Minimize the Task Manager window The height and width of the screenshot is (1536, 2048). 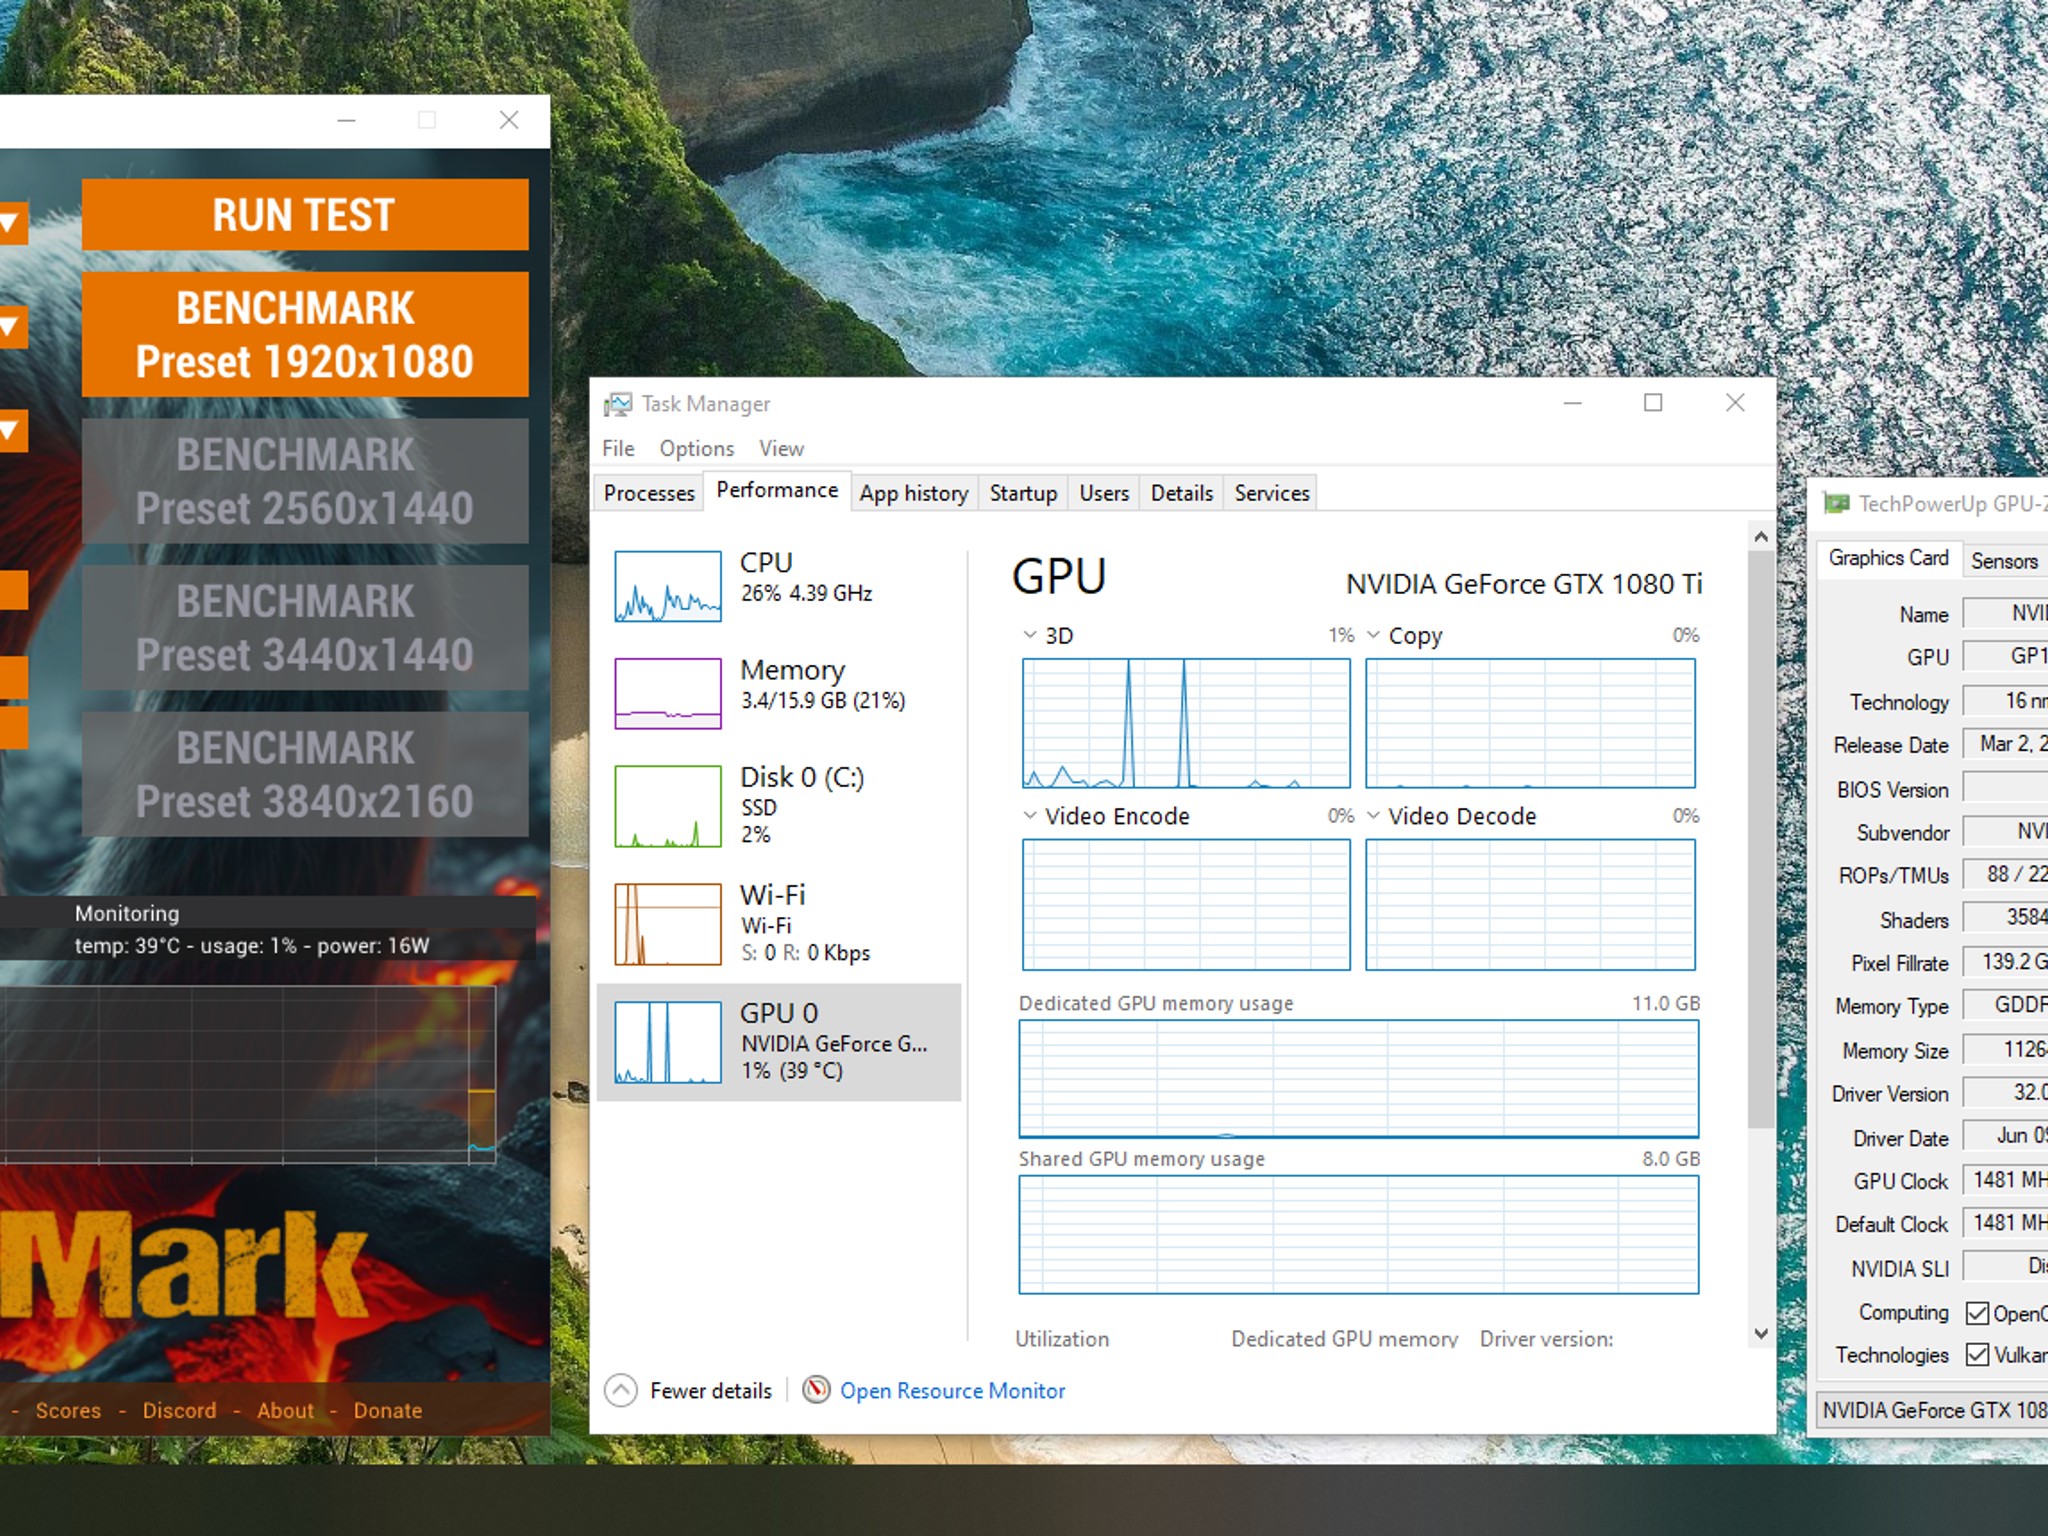[1573, 403]
